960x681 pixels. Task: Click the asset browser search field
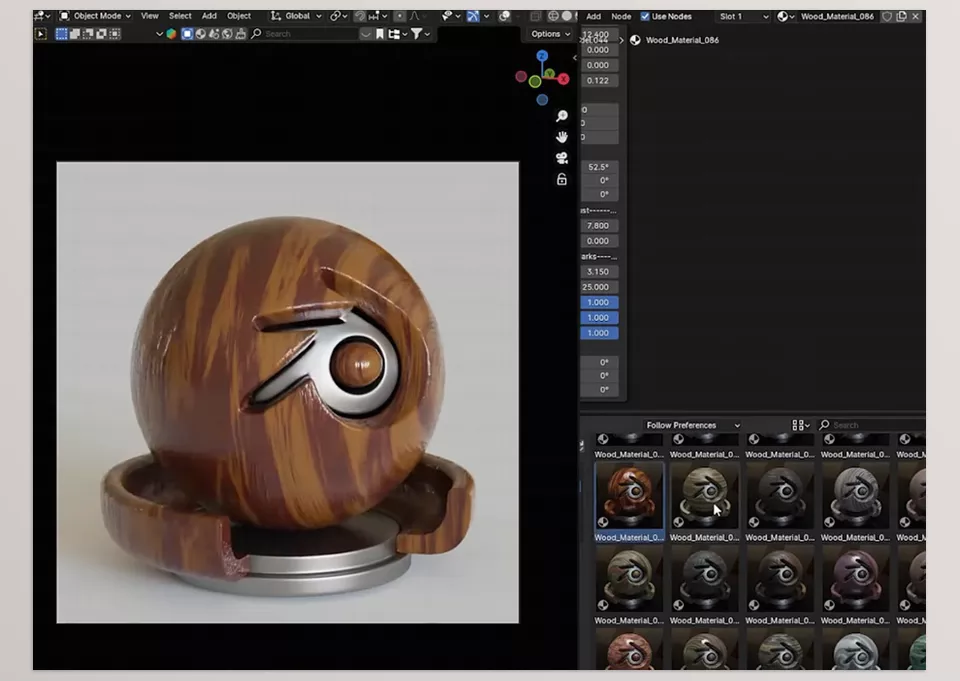pyautogui.click(x=872, y=425)
